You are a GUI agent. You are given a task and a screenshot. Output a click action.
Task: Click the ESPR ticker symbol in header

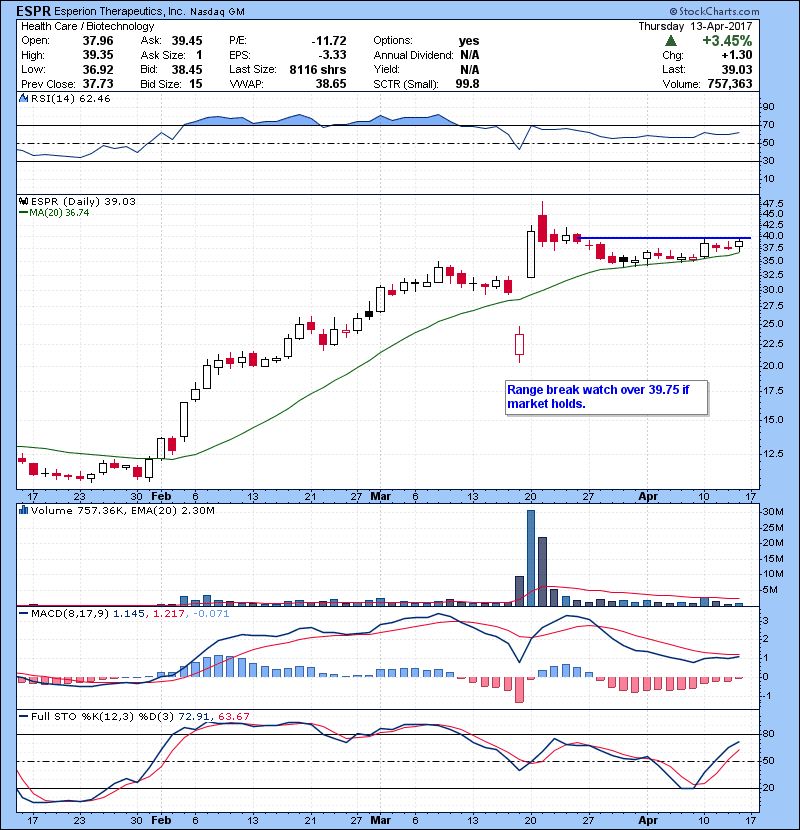[33, 11]
